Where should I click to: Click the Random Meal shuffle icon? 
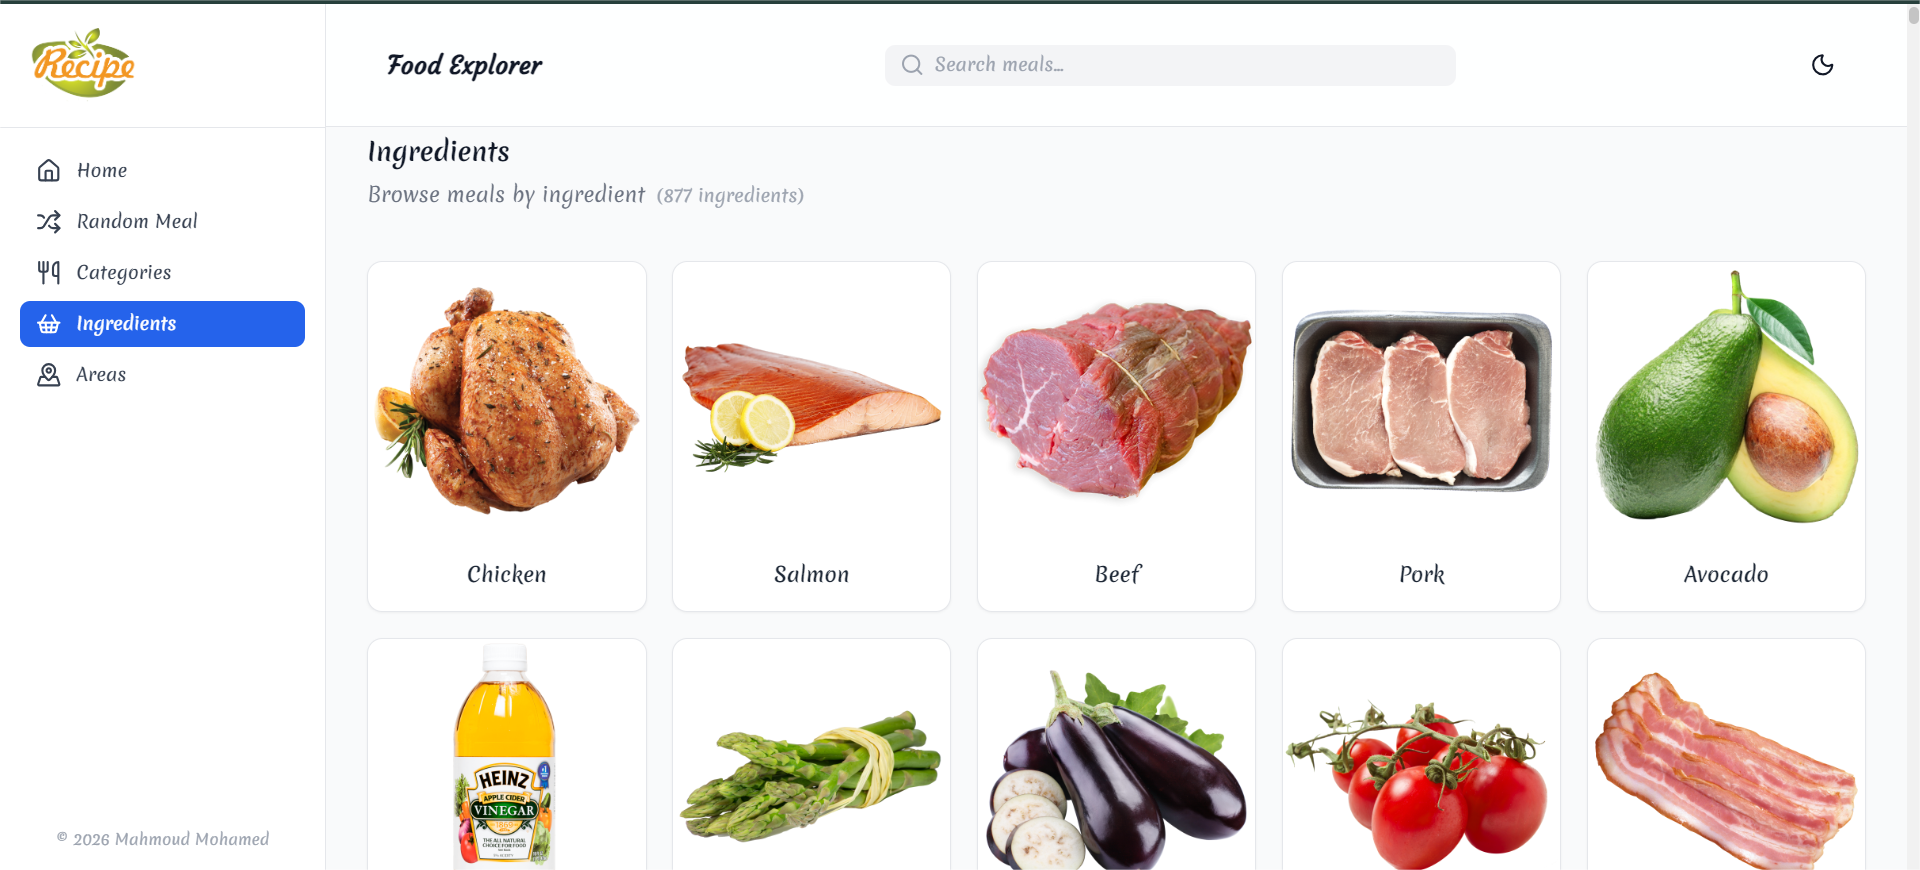click(49, 221)
